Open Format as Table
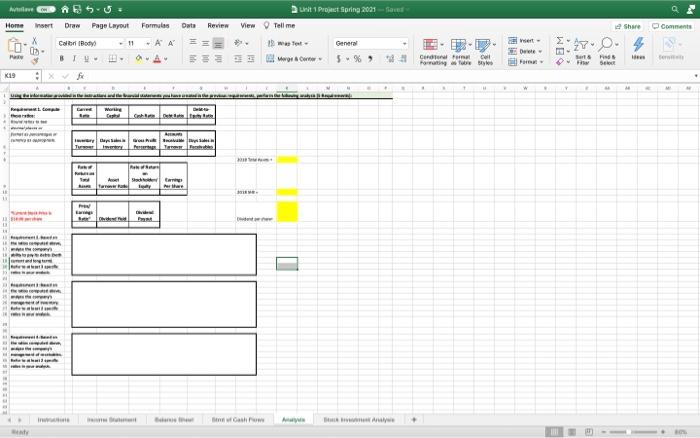The height and width of the screenshot is (438, 700). point(461,52)
